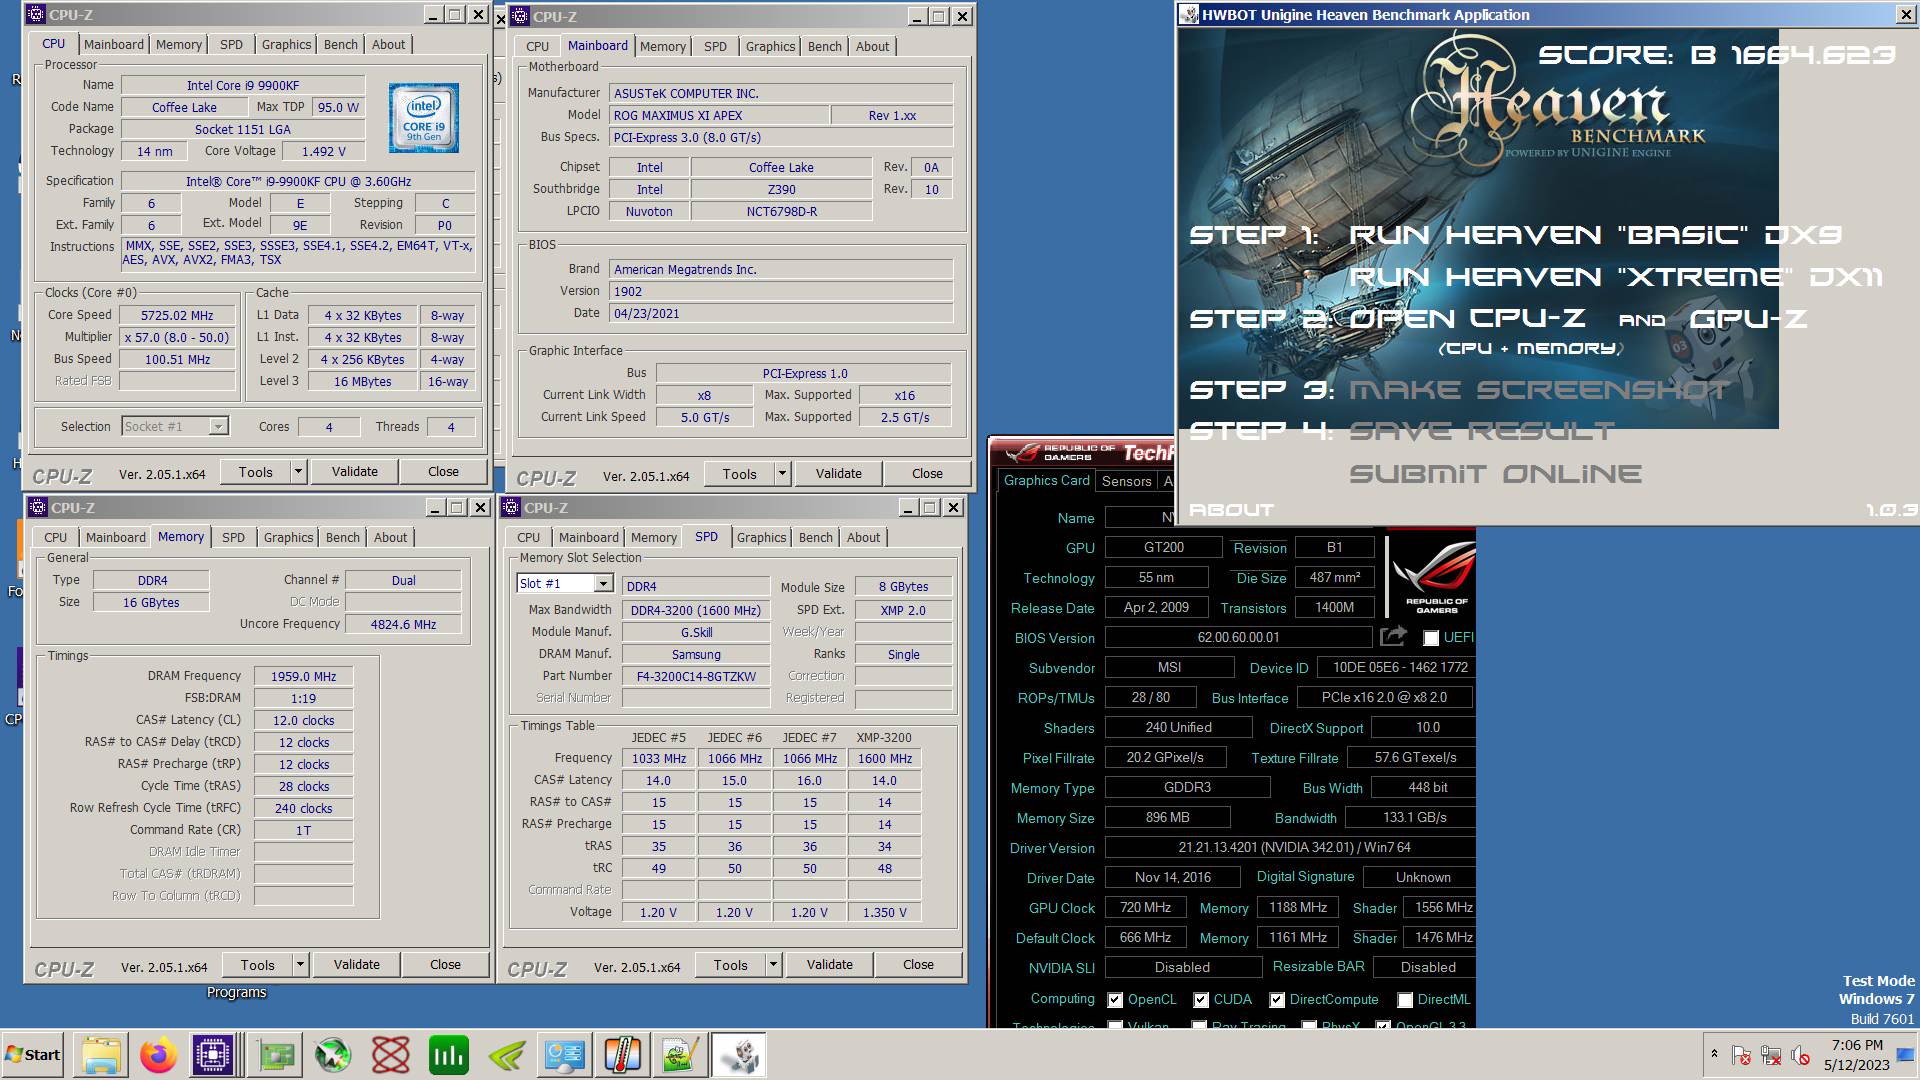Image resolution: width=1920 pixels, height=1080 pixels.
Task: Click the GPU-Z graphics card taskbar icon
Action: coord(276,1055)
